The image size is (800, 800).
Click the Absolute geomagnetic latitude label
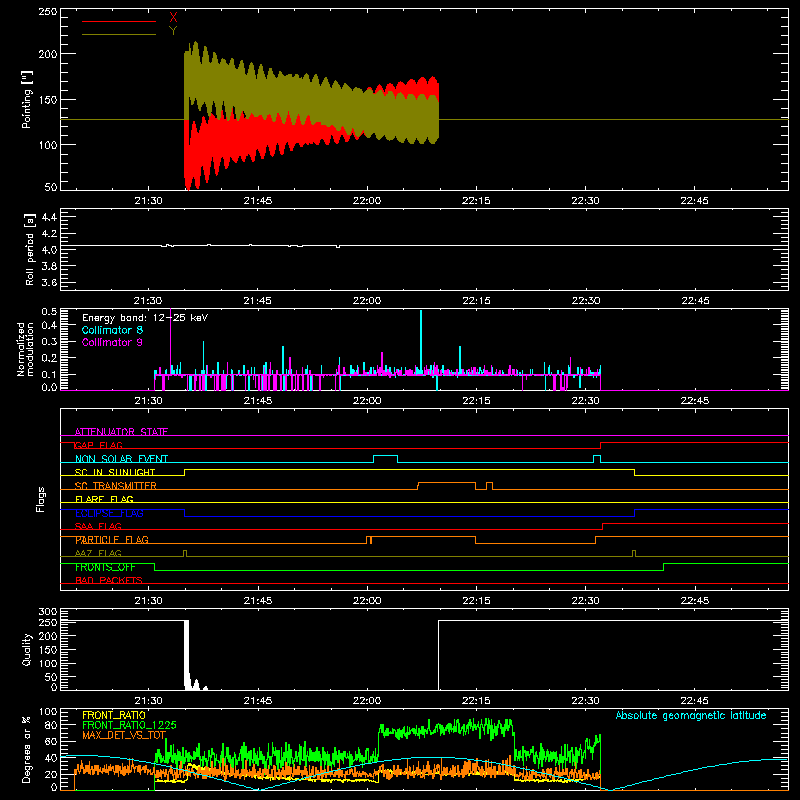tap(691, 715)
